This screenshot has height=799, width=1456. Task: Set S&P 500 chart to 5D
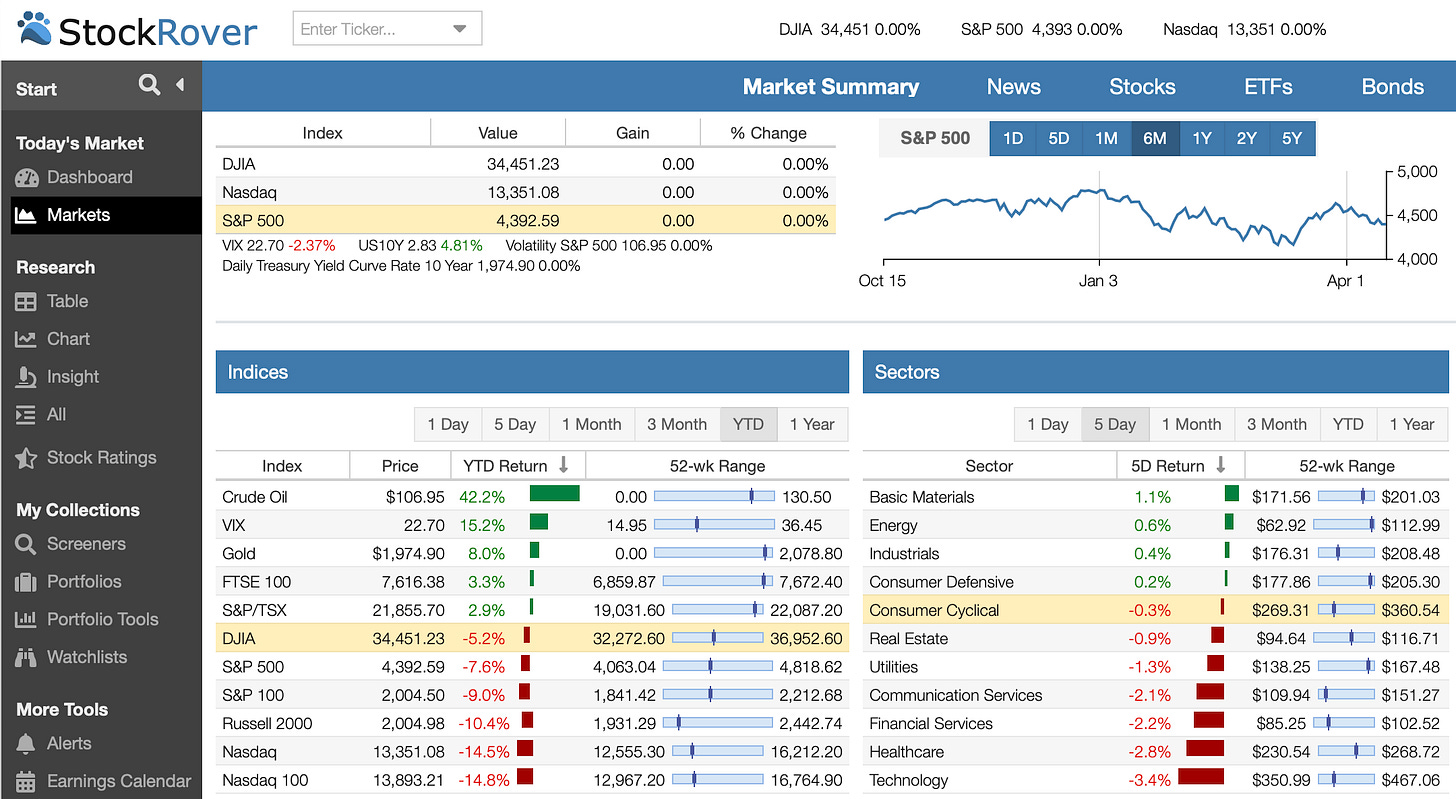coord(1059,138)
